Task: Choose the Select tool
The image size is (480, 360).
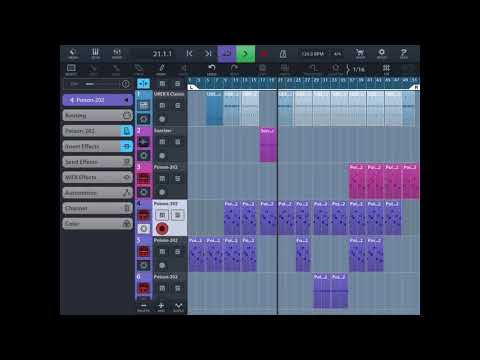Action: tap(71, 70)
